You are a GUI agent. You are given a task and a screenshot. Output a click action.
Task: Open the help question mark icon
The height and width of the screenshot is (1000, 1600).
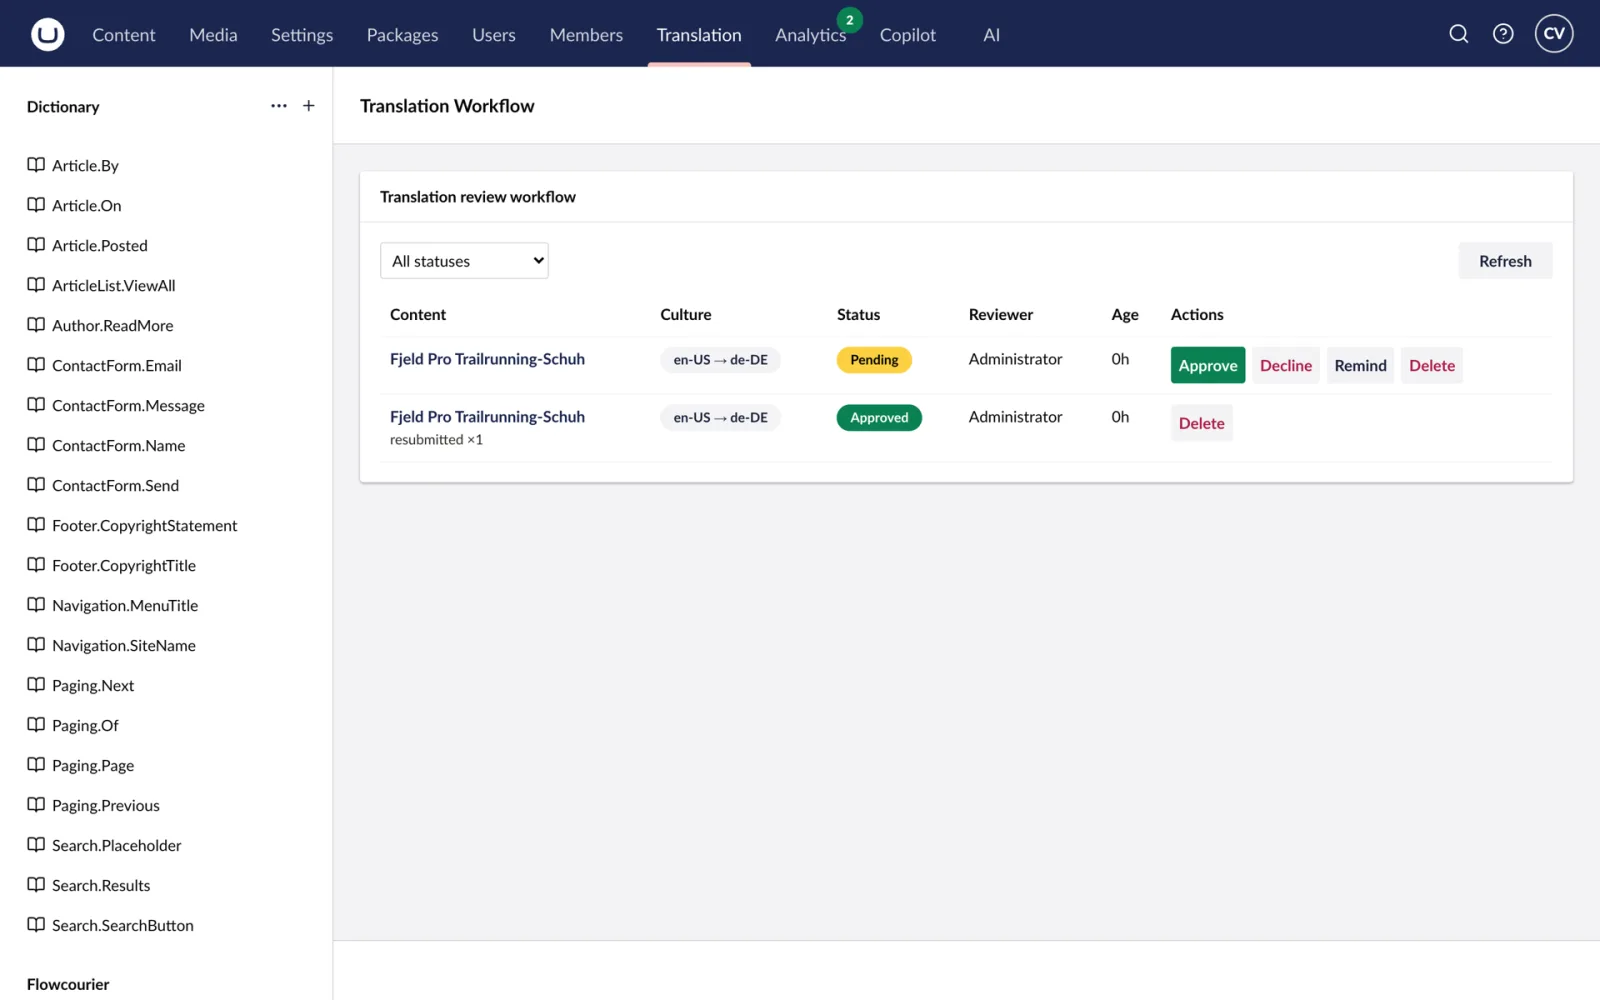tap(1503, 34)
